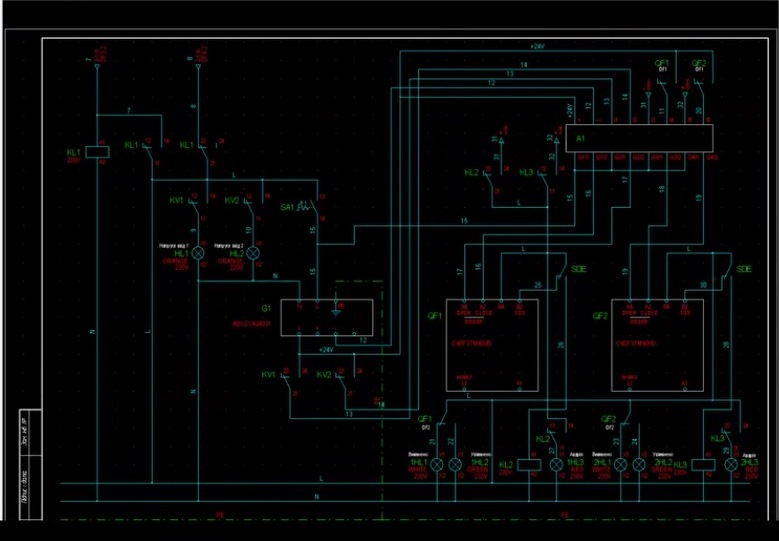Select the QF1 motor drive block
The image size is (779, 541).
click(x=492, y=345)
